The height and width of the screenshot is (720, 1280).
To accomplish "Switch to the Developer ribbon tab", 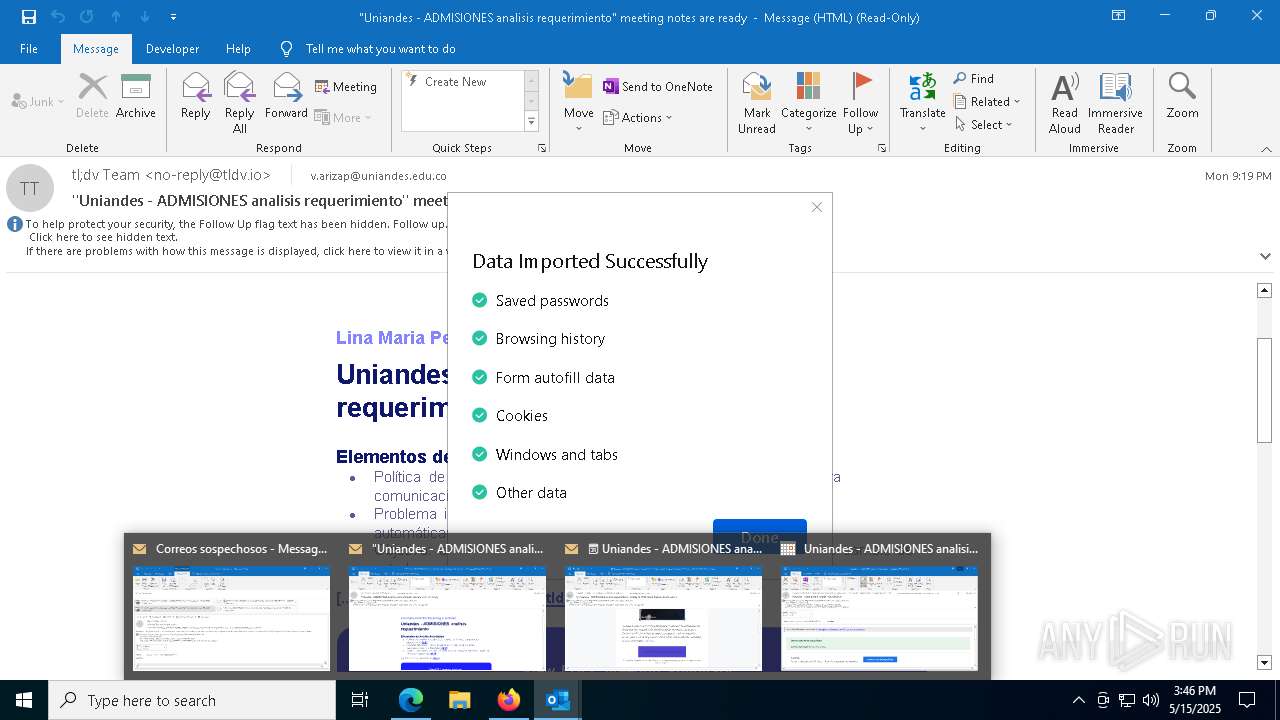I will [x=172, y=48].
